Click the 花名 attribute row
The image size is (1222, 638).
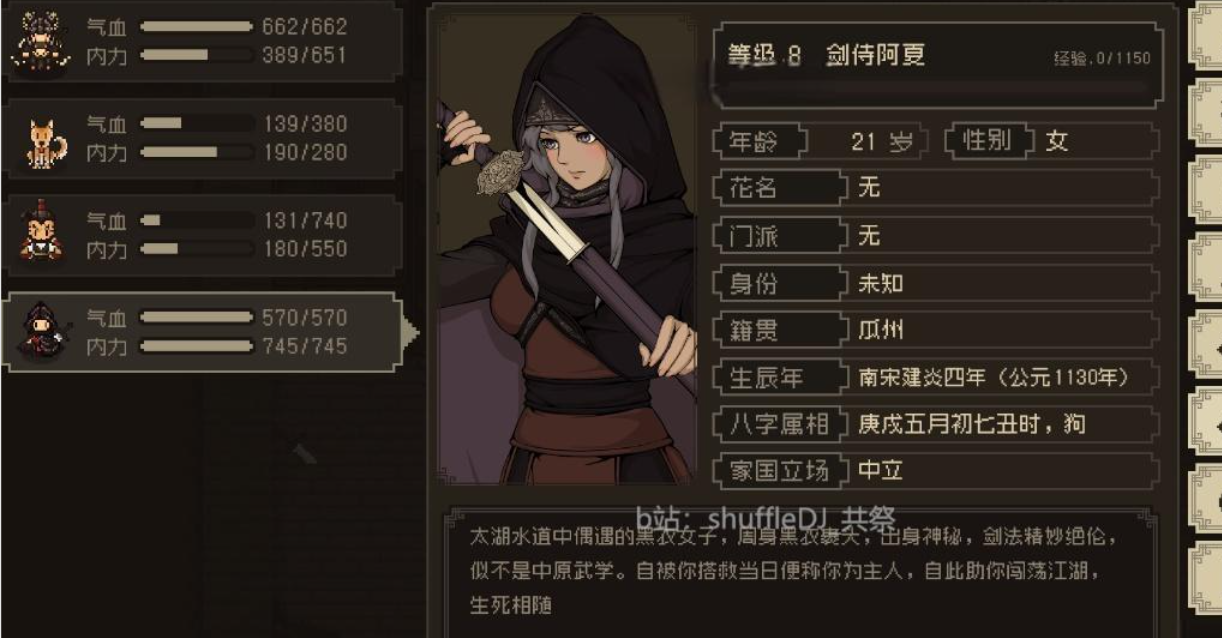pos(936,188)
